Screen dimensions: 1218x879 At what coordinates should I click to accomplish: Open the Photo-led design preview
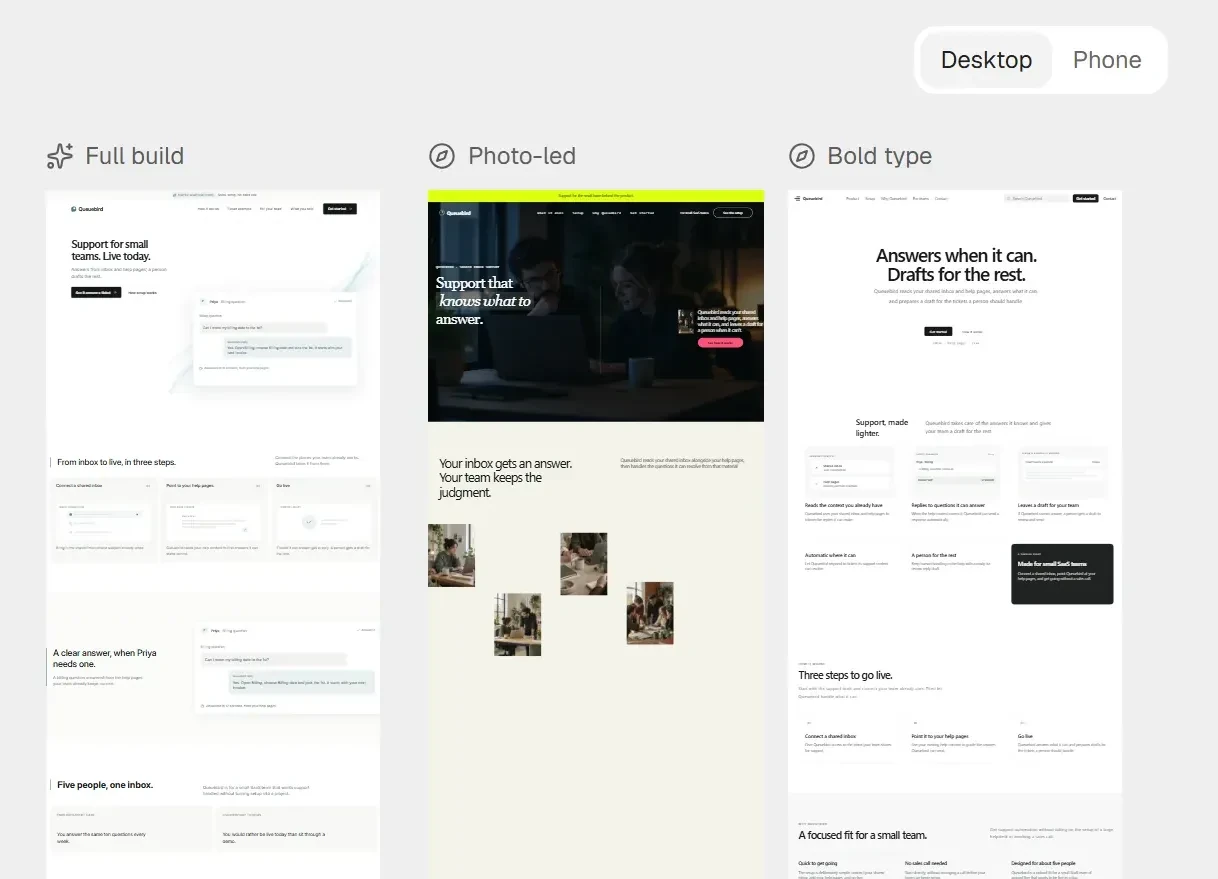(595, 534)
